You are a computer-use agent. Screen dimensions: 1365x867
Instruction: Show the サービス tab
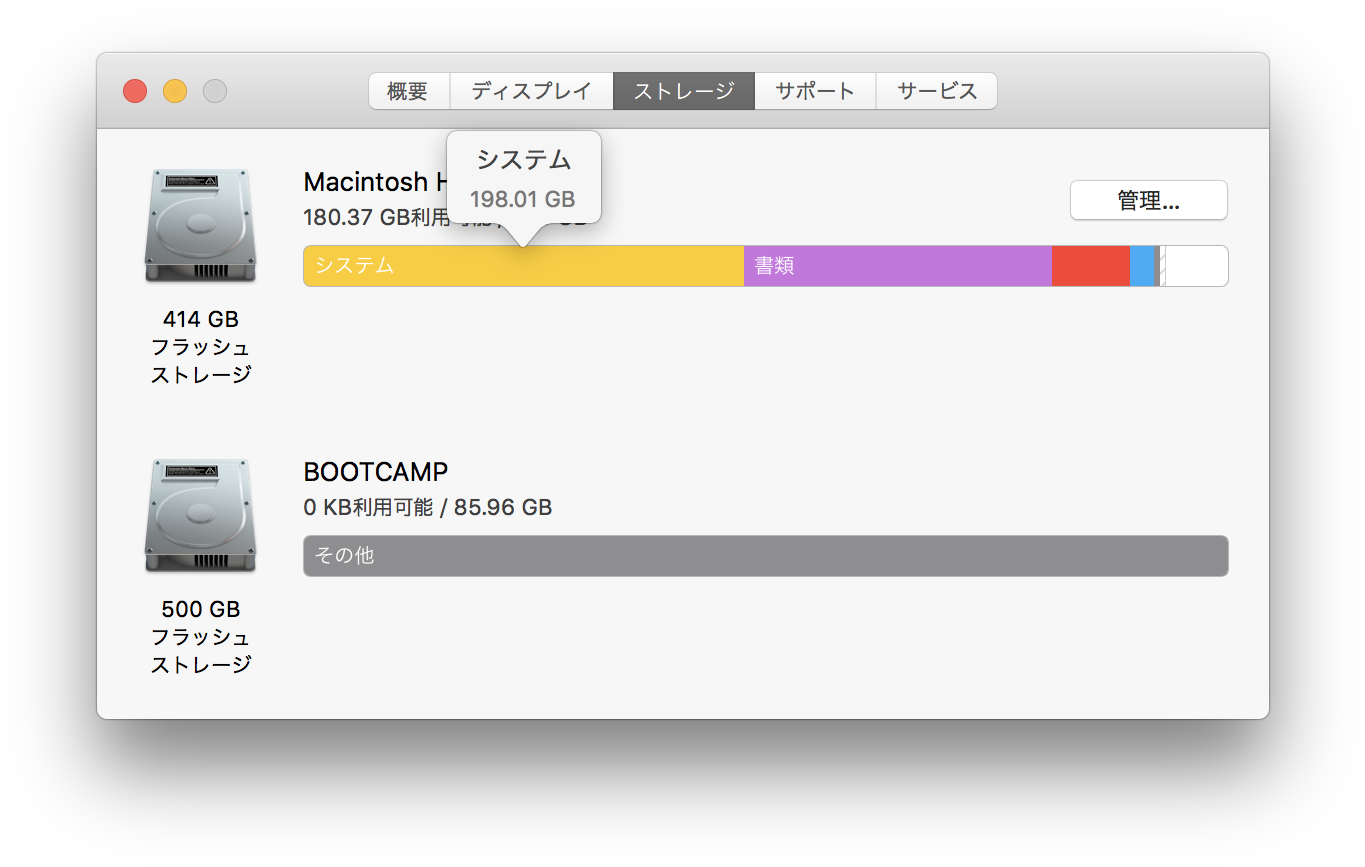coord(936,91)
